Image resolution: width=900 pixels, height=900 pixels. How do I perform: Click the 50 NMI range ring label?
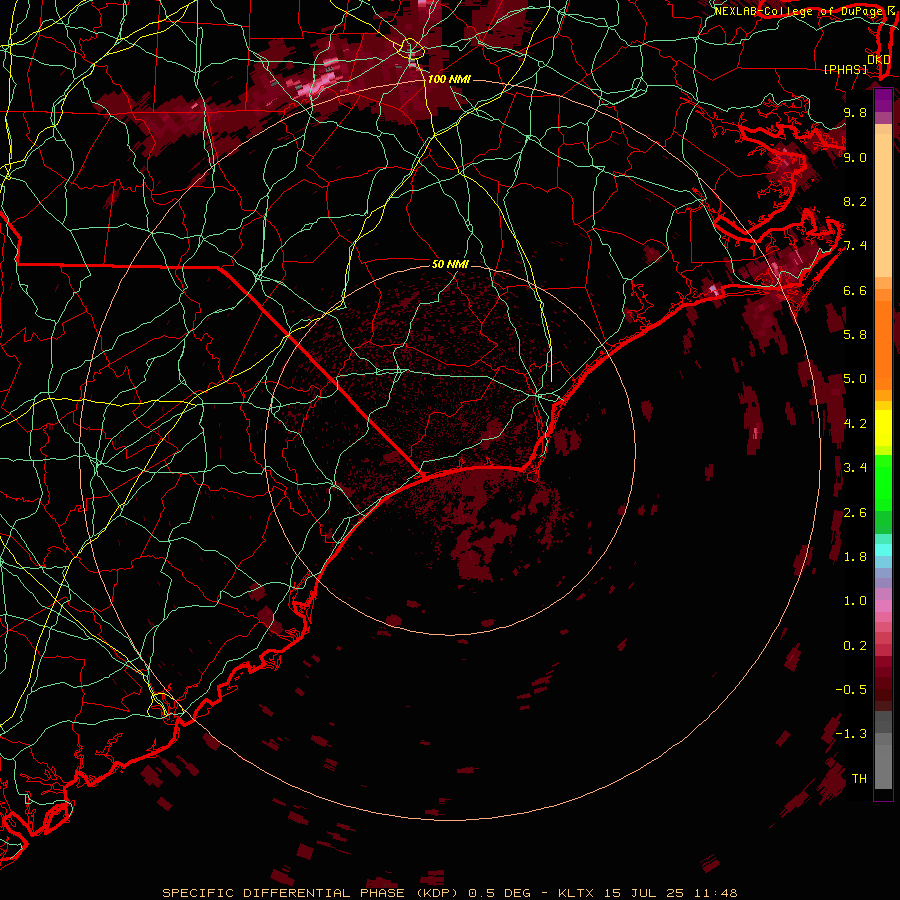tap(450, 264)
